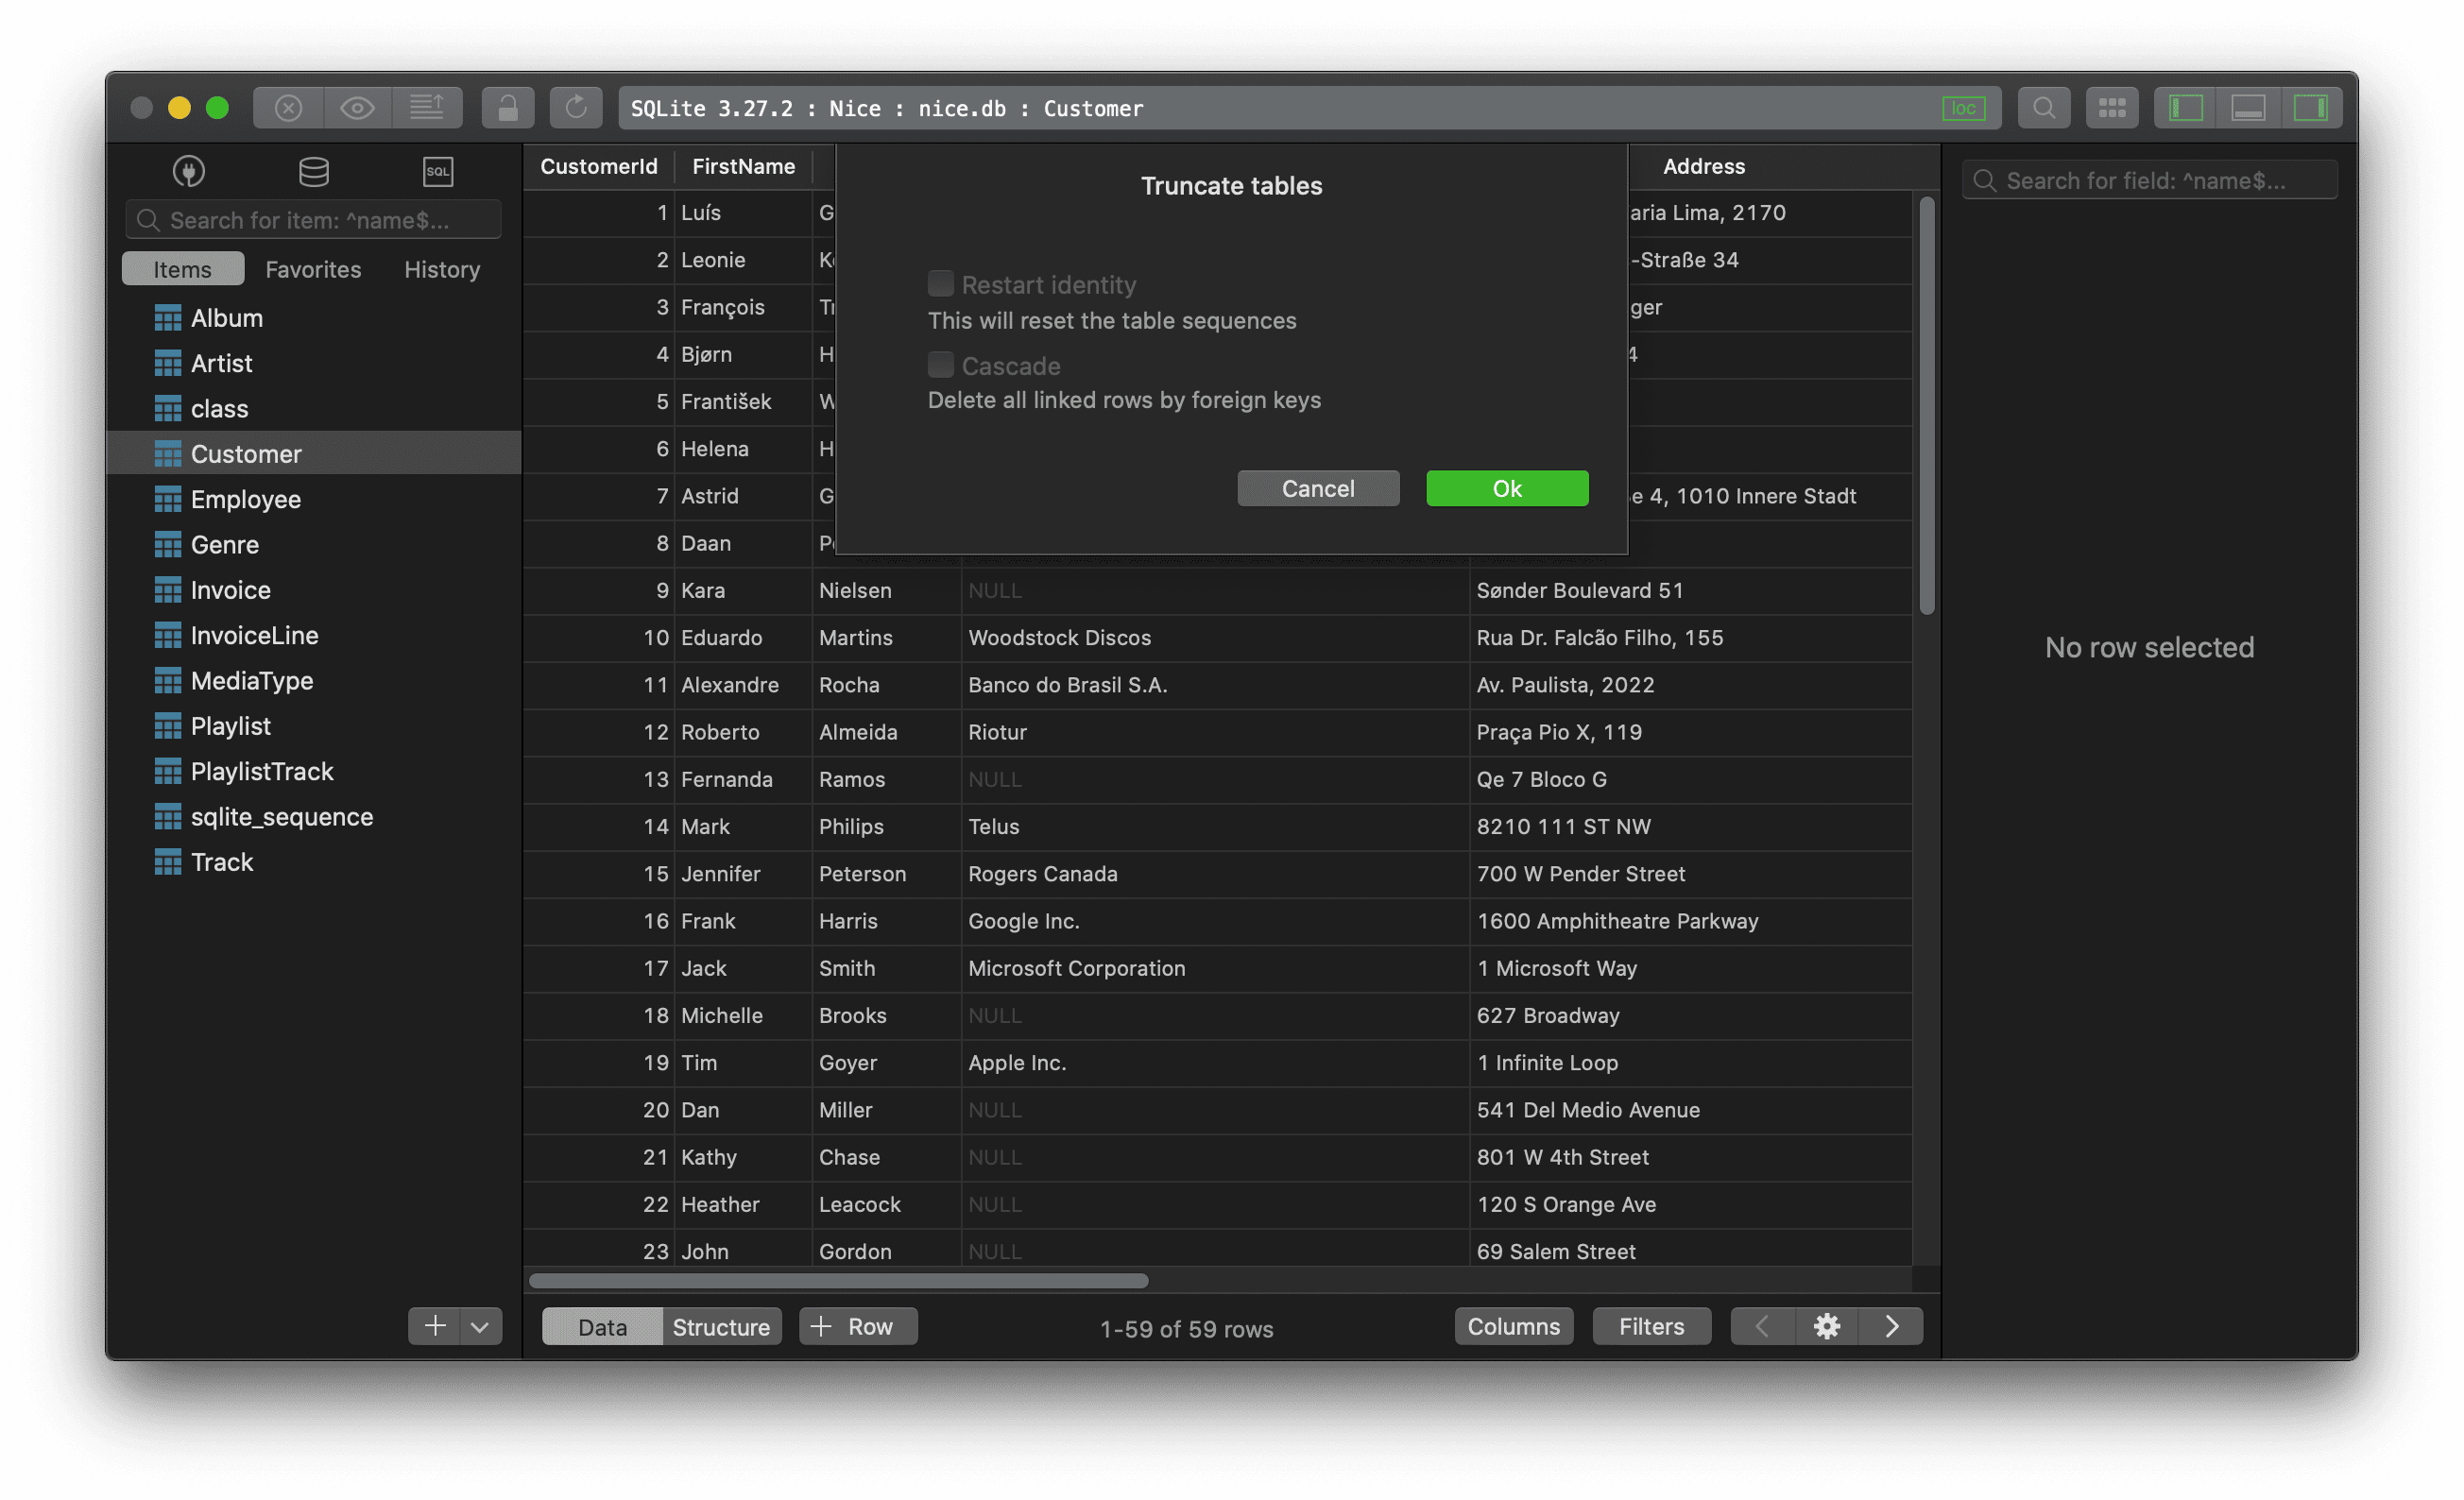The height and width of the screenshot is (1500, 2464).
Task: Click the Track table icon
Action: point(168,862)
